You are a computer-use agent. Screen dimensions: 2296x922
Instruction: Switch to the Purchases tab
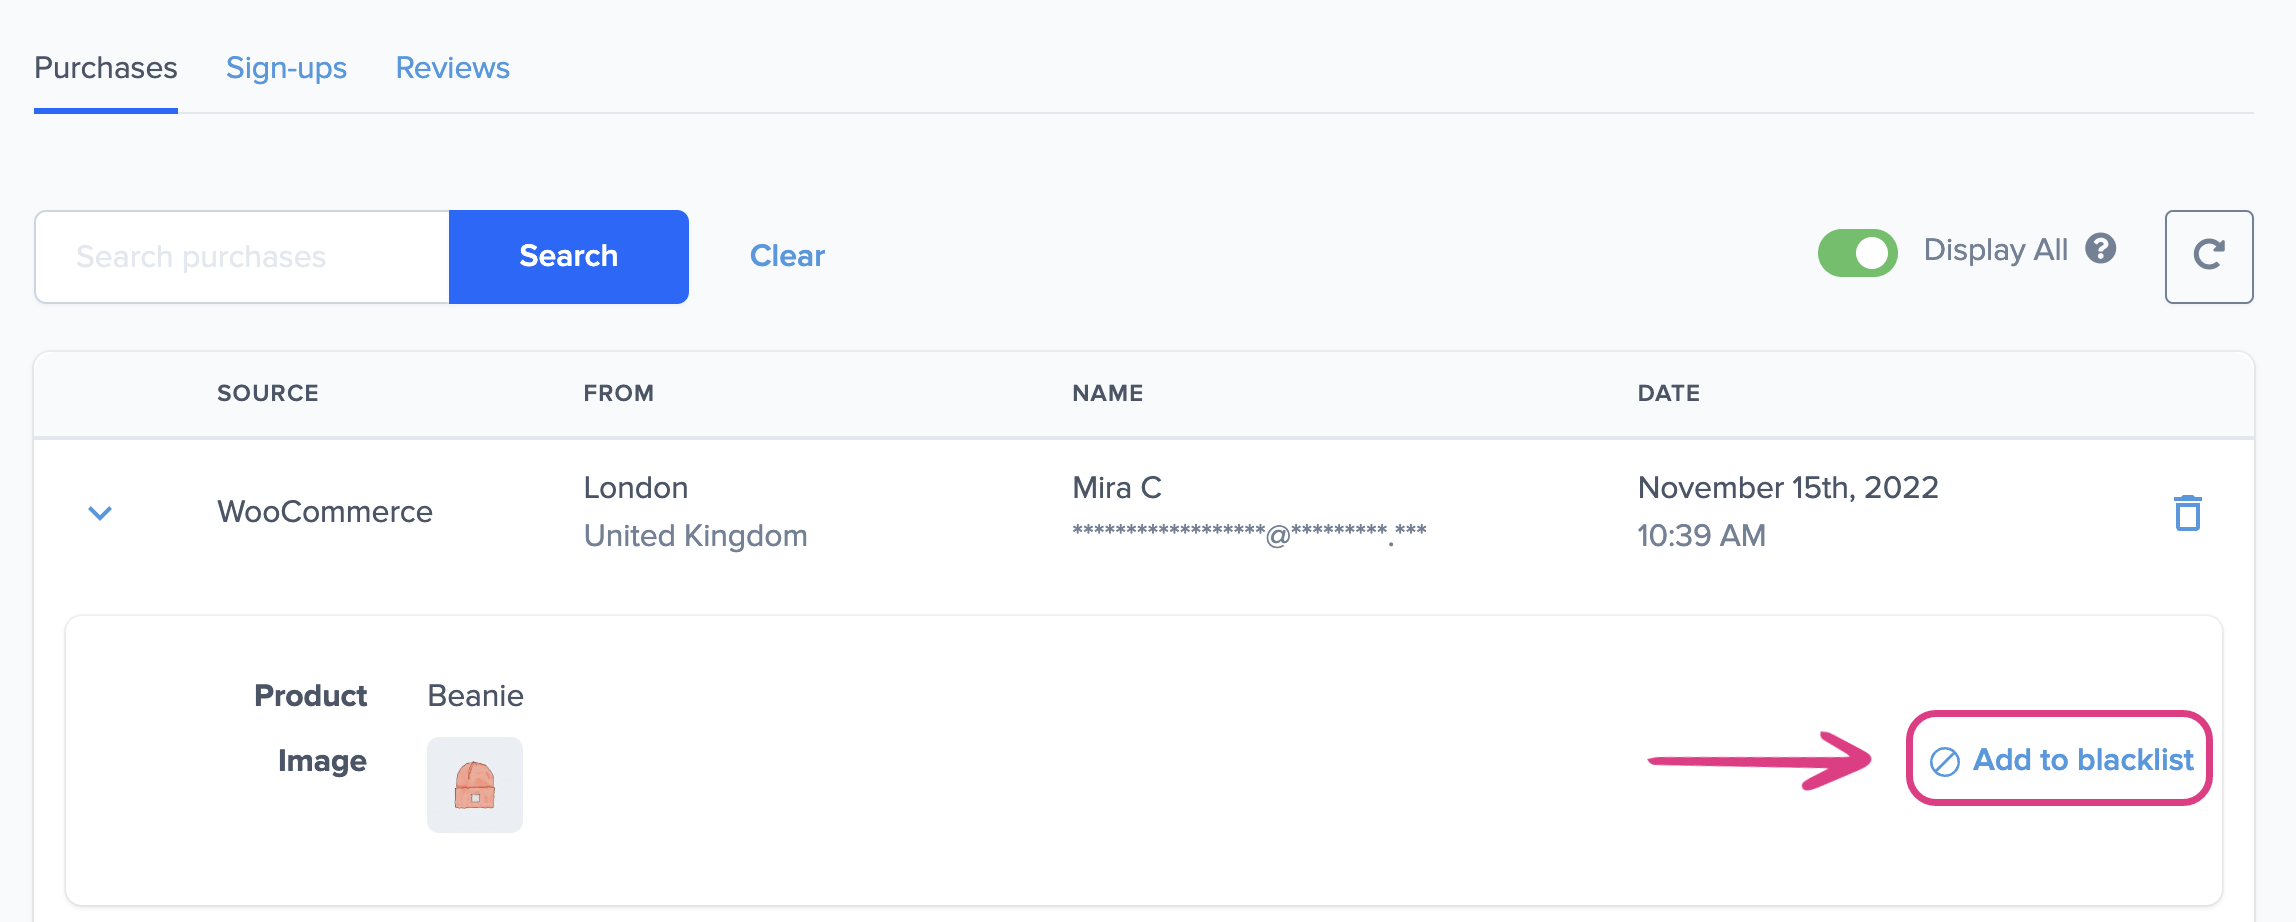click(106, 68)
